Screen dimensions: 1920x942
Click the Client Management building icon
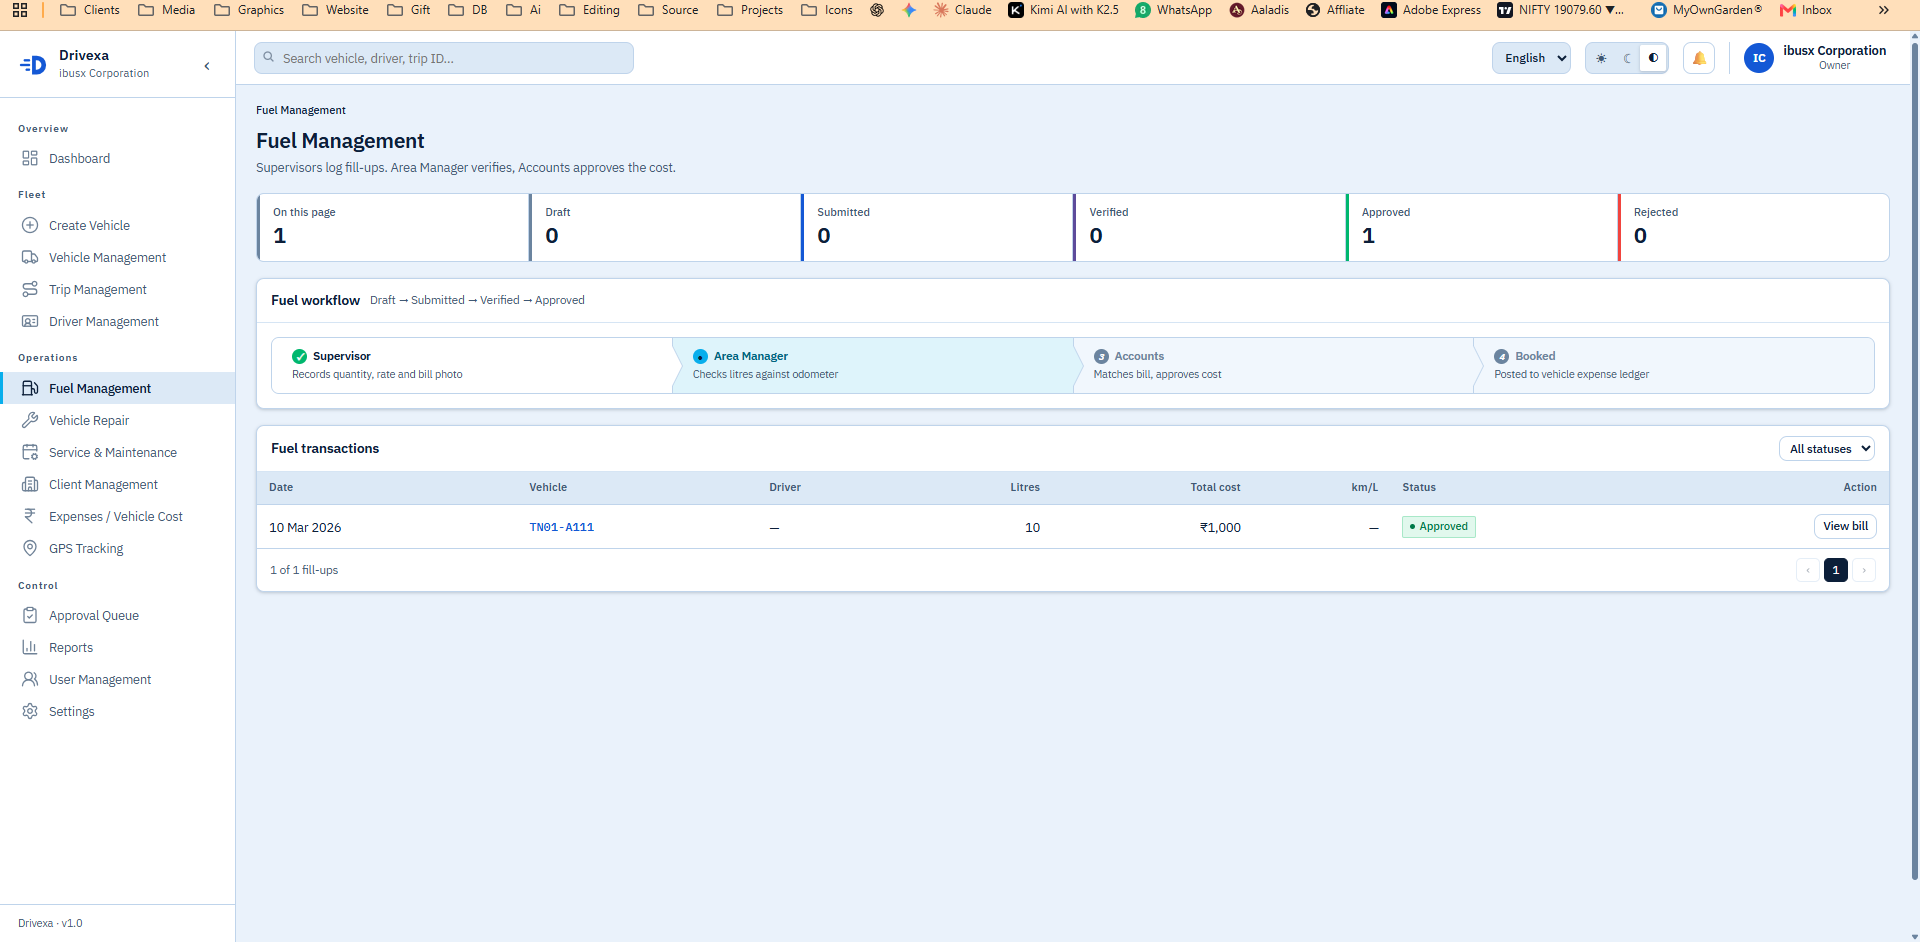click(x=30, y=484)
